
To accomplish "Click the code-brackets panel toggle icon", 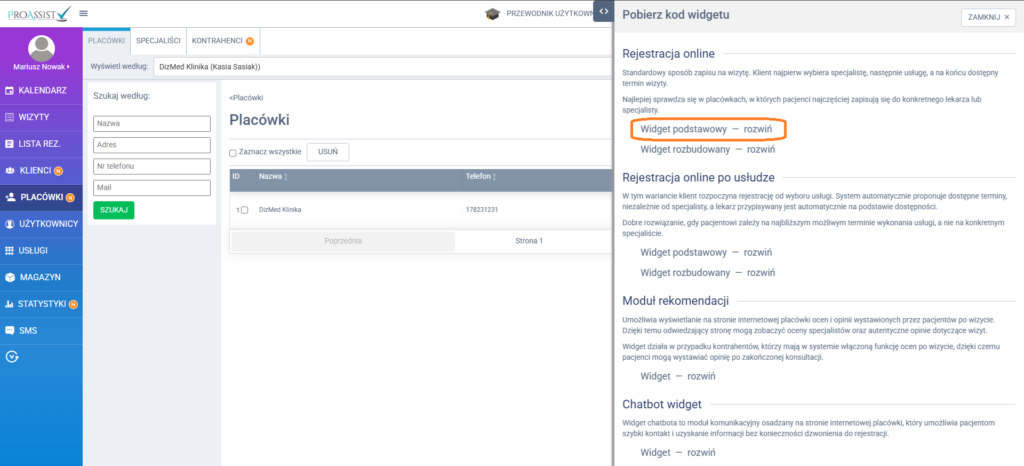I will pos(604,11).
